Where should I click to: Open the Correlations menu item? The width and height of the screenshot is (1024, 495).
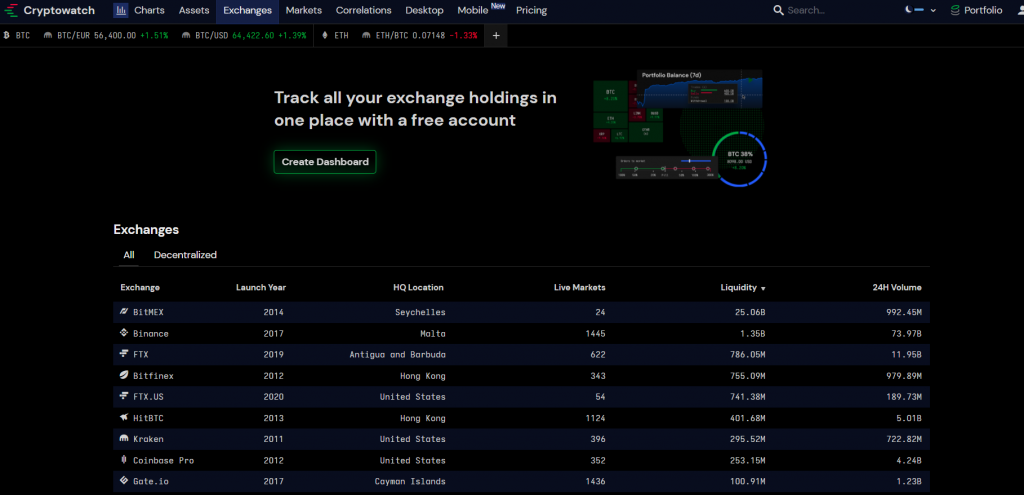(364, 10)
